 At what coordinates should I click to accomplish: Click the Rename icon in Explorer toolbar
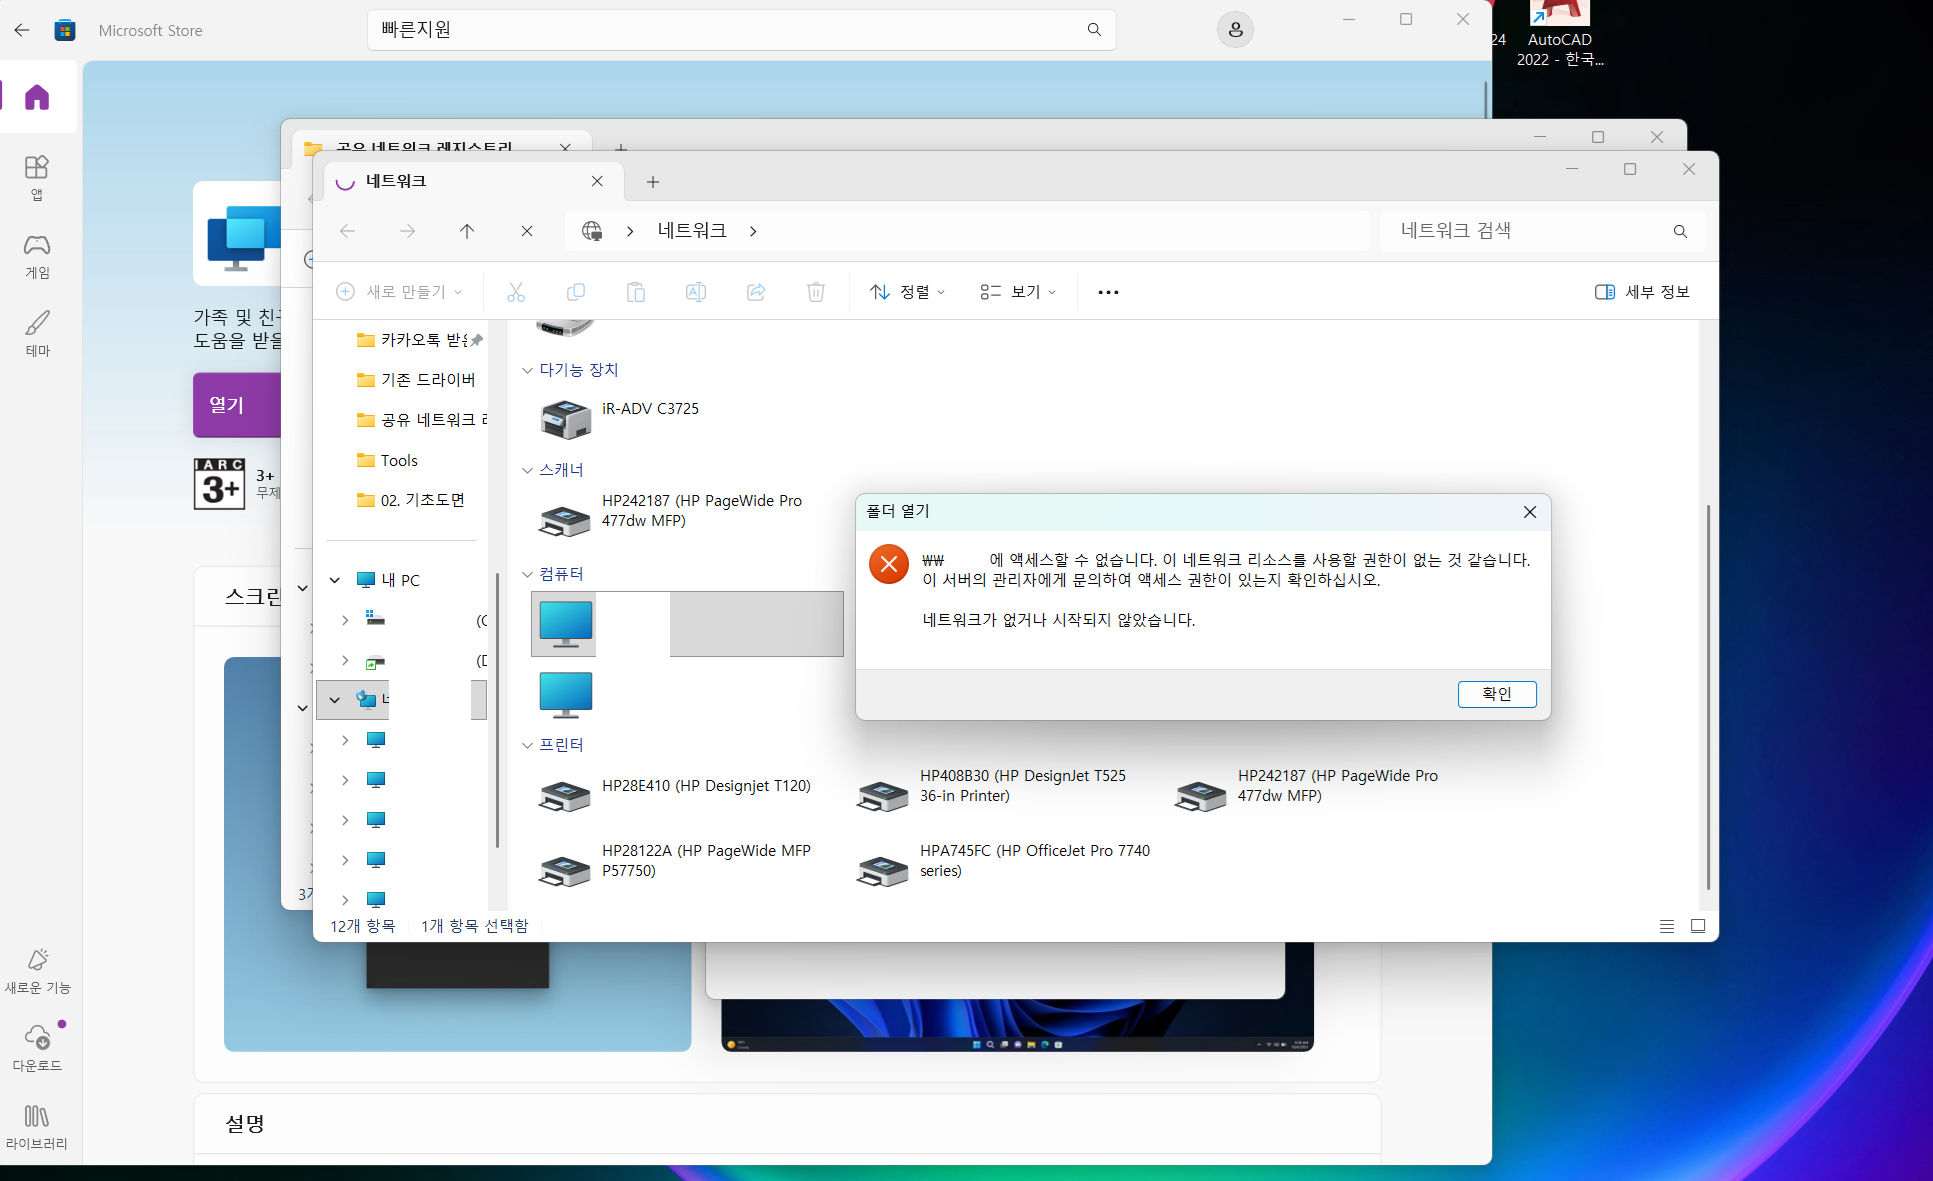click(x=696, y=292)
